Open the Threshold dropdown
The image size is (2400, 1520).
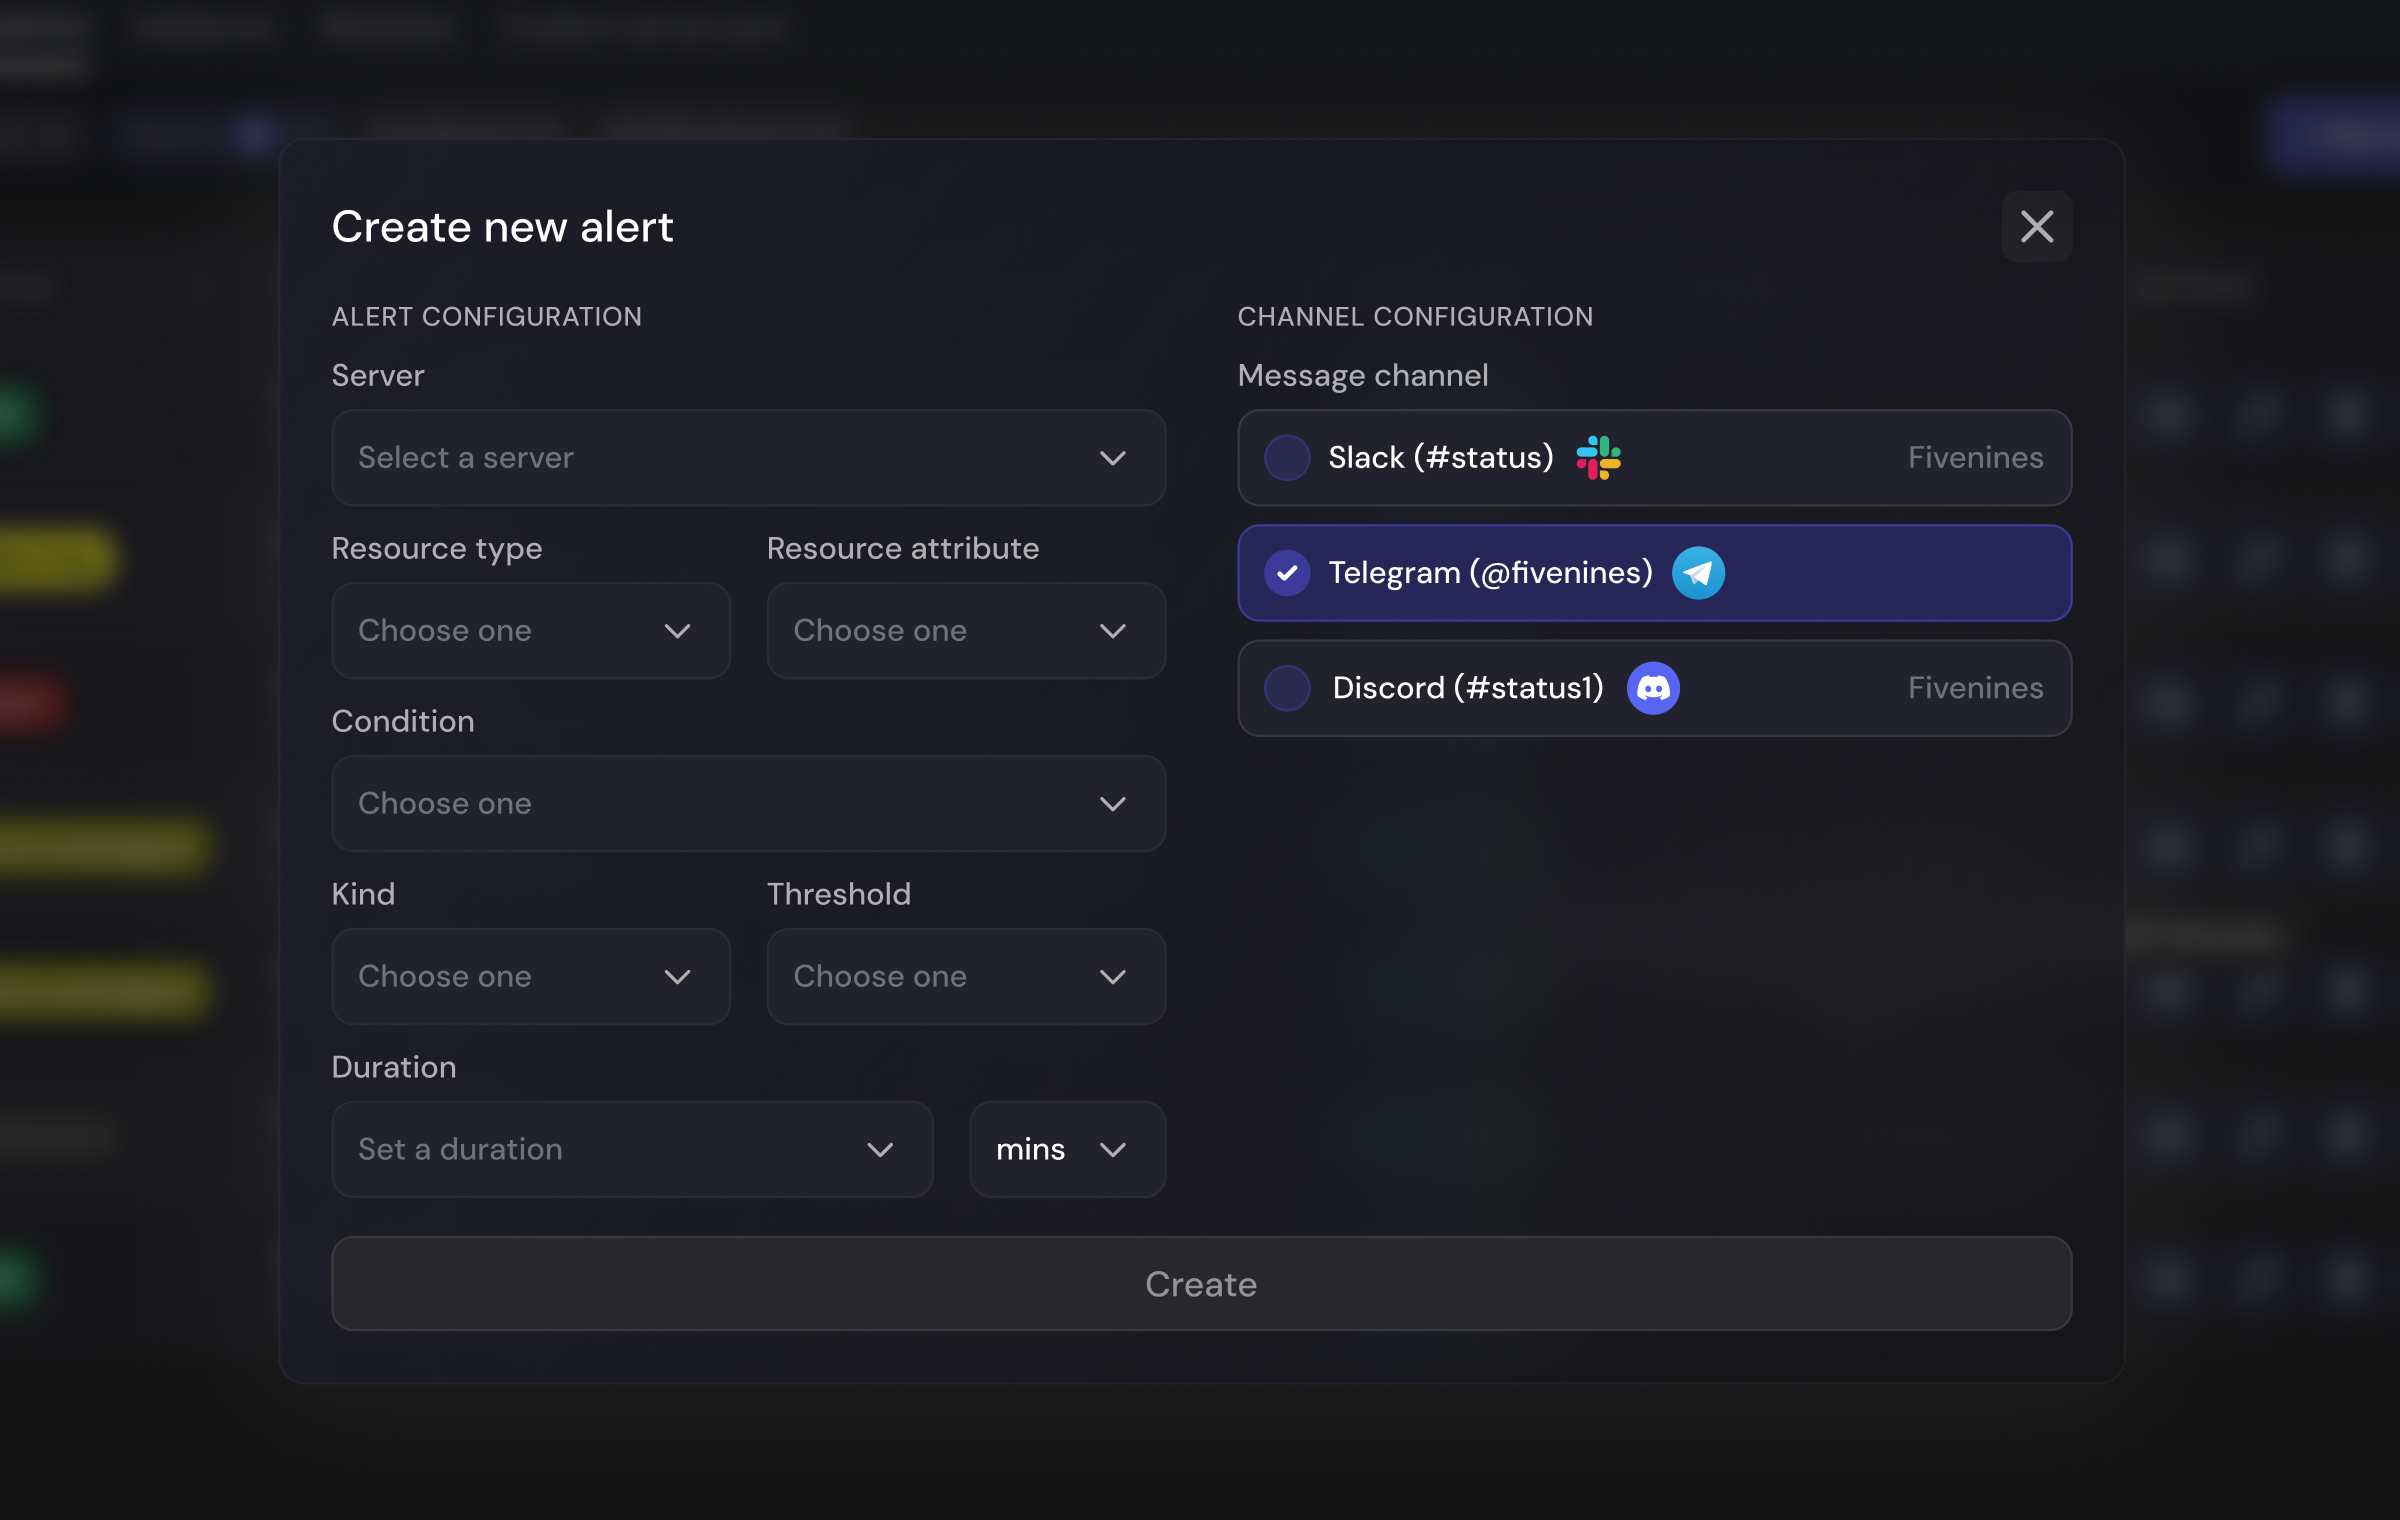click(966, 977)
